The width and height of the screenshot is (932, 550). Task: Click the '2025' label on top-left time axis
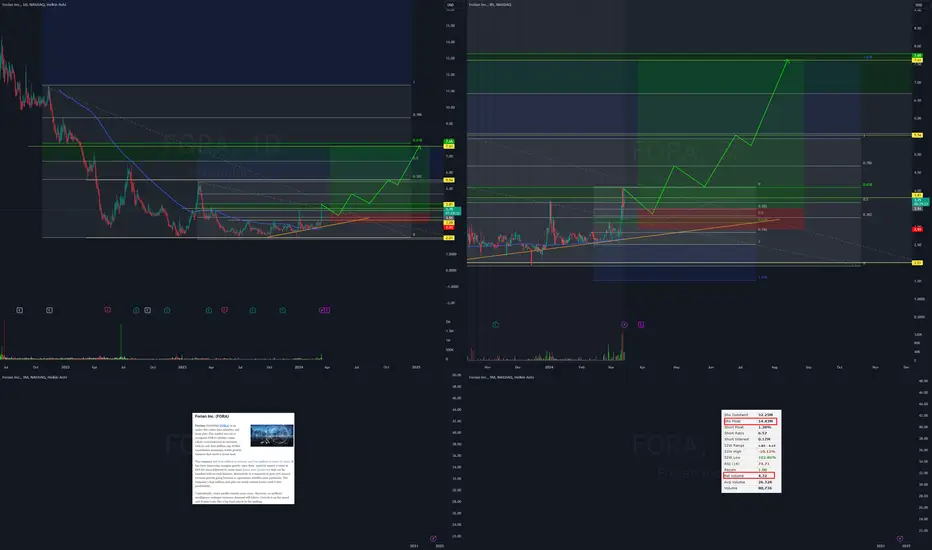(416, 367)
